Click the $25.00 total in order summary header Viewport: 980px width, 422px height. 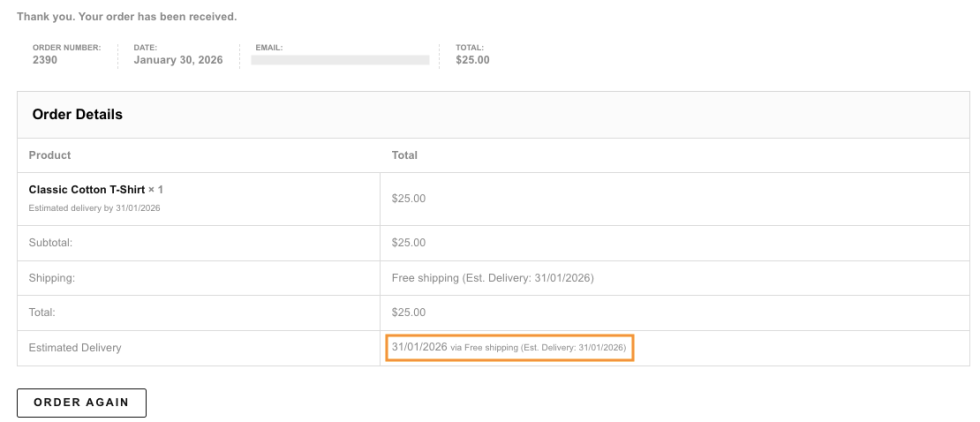point(473,60)
